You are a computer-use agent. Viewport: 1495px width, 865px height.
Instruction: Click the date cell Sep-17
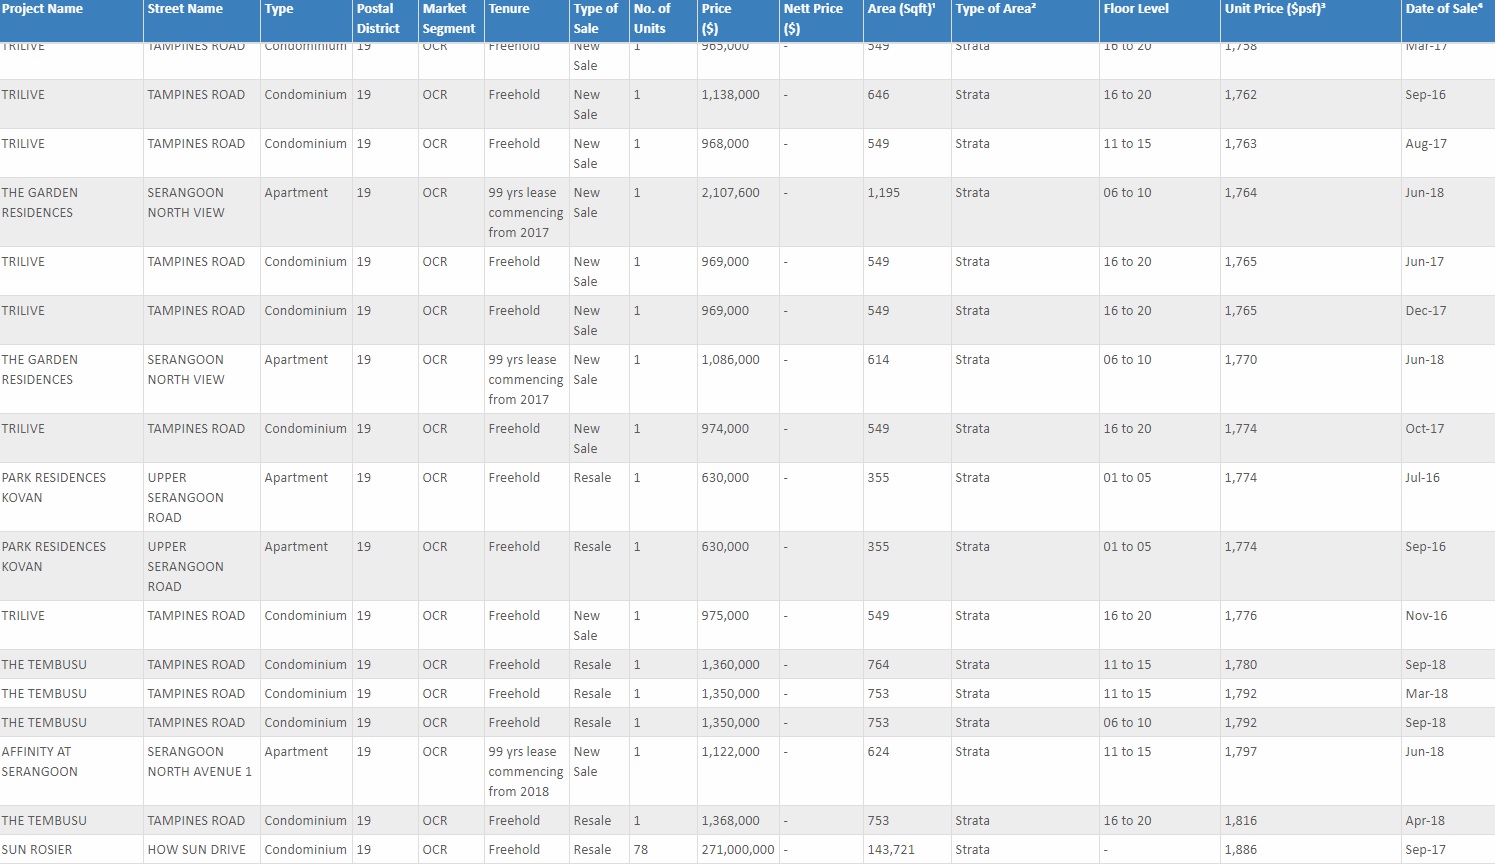tap(1425, 850)
